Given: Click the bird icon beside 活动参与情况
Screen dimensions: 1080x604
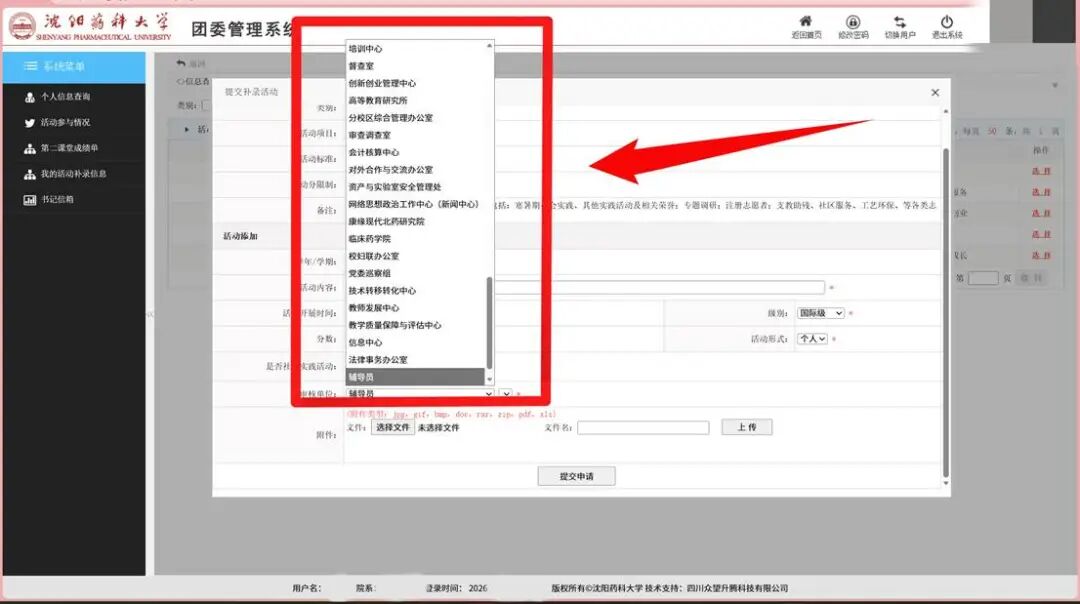Looking at the screenshot, I should click(30, 123).
